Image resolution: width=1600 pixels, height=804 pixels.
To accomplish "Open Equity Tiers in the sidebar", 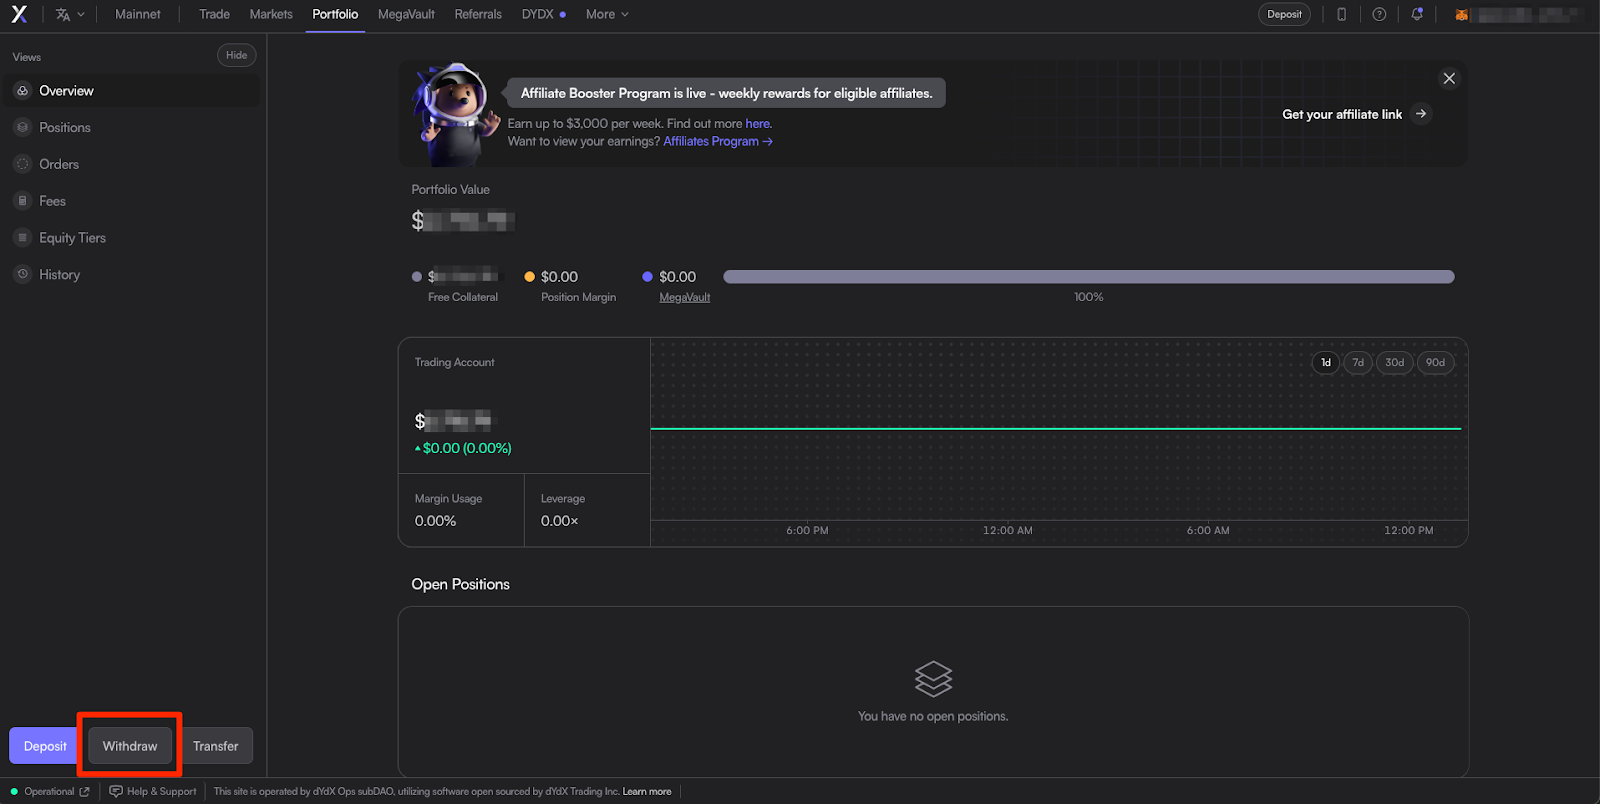I will coord(133,238).
